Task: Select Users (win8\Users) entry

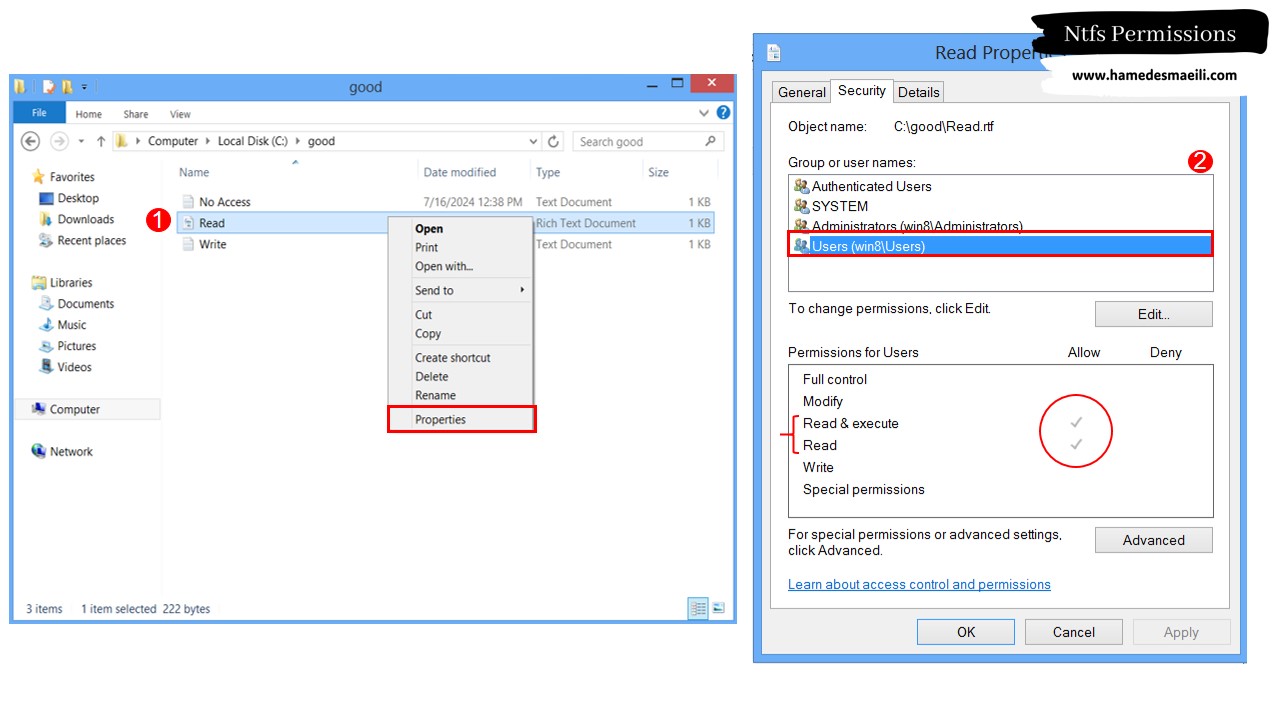Action: click(1000, 245)
